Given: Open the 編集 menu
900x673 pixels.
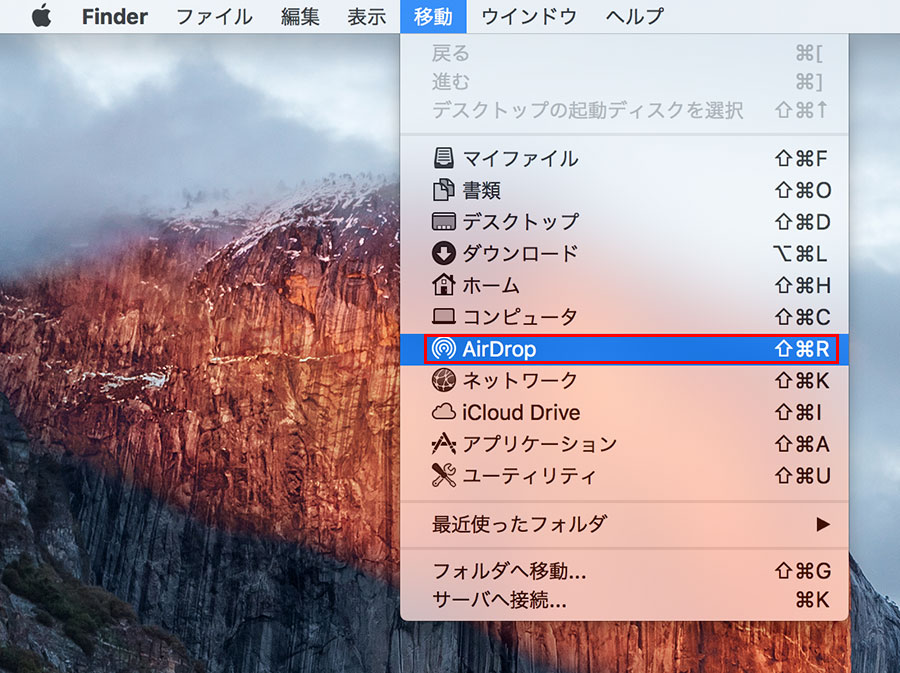Looking at the screenshot, I should point(300,17).
